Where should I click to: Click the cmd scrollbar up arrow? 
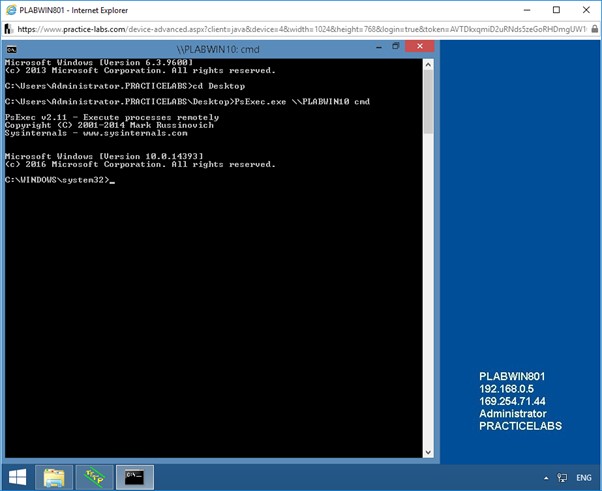point(428,65)
